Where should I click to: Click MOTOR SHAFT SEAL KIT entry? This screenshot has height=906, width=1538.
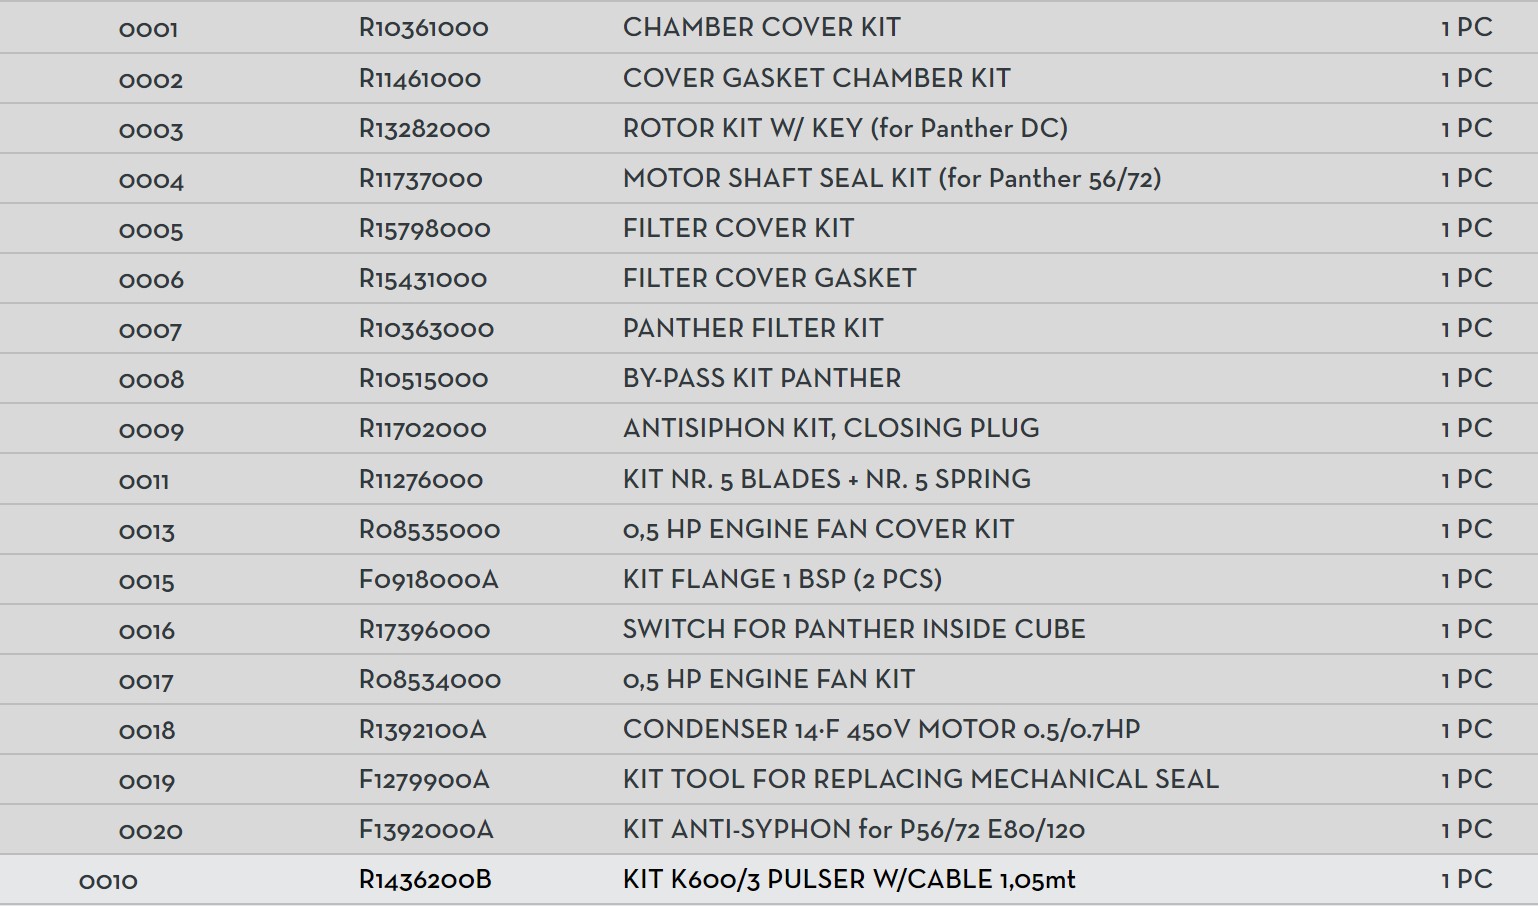pyautogui.click(x=891, y=179)
